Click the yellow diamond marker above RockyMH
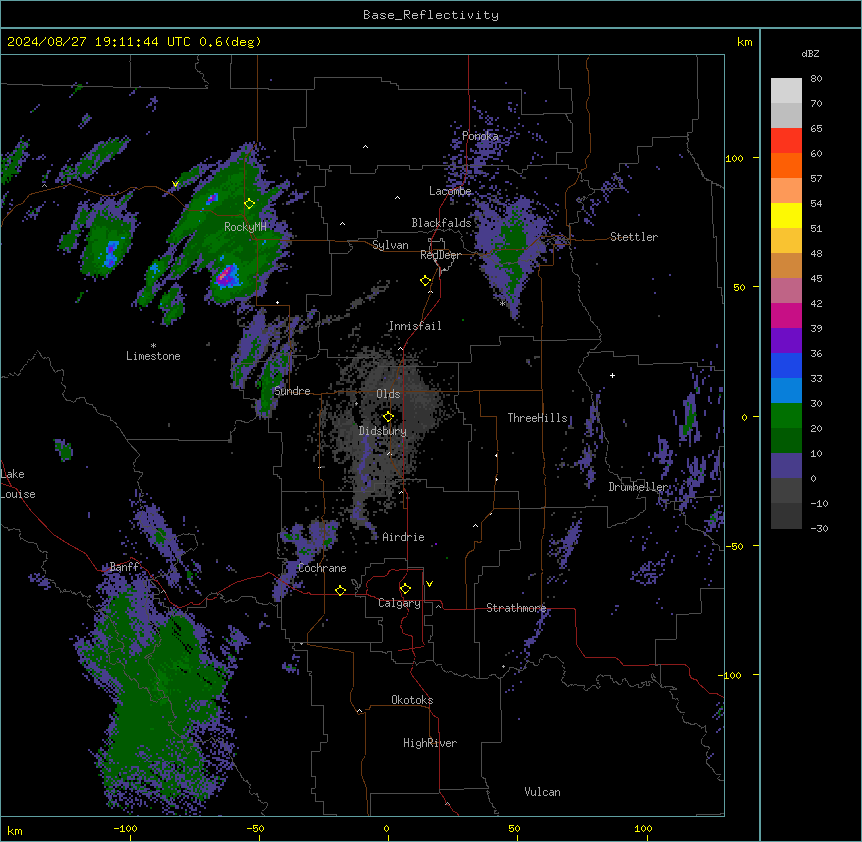 [x=249, y=204]
